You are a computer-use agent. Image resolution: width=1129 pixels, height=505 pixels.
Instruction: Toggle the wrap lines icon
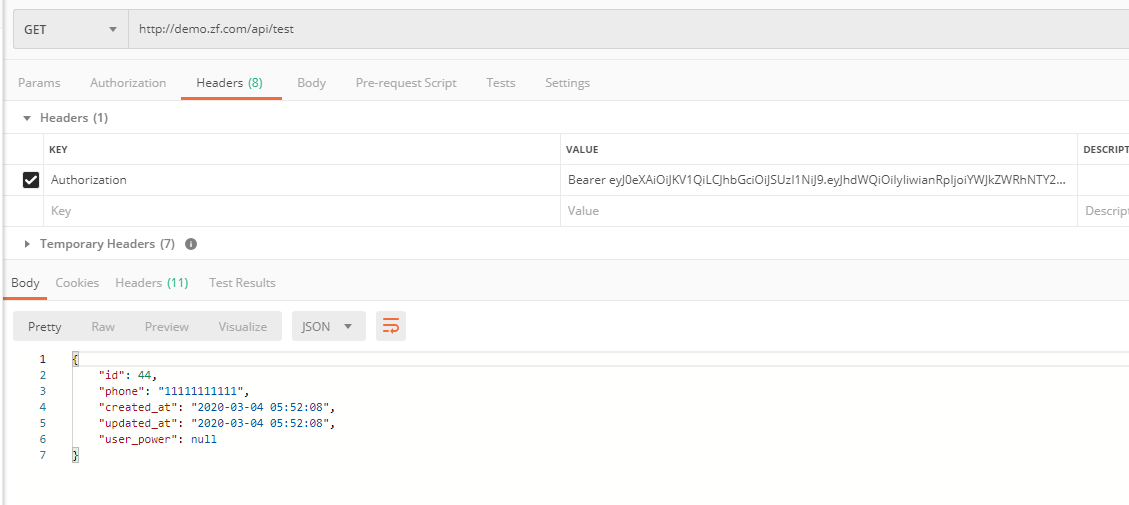391,326
